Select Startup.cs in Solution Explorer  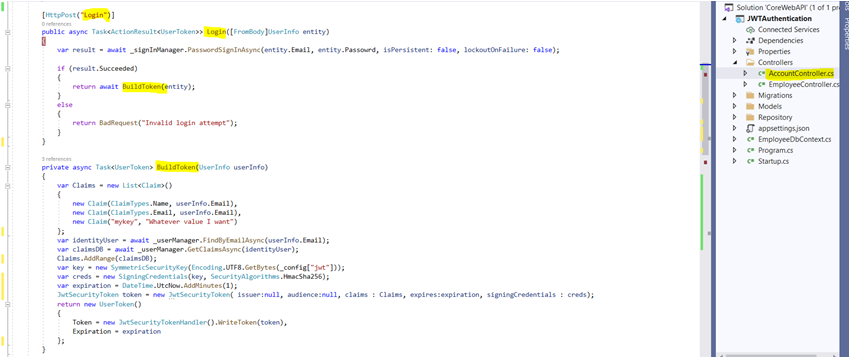[x=773, y=161]
